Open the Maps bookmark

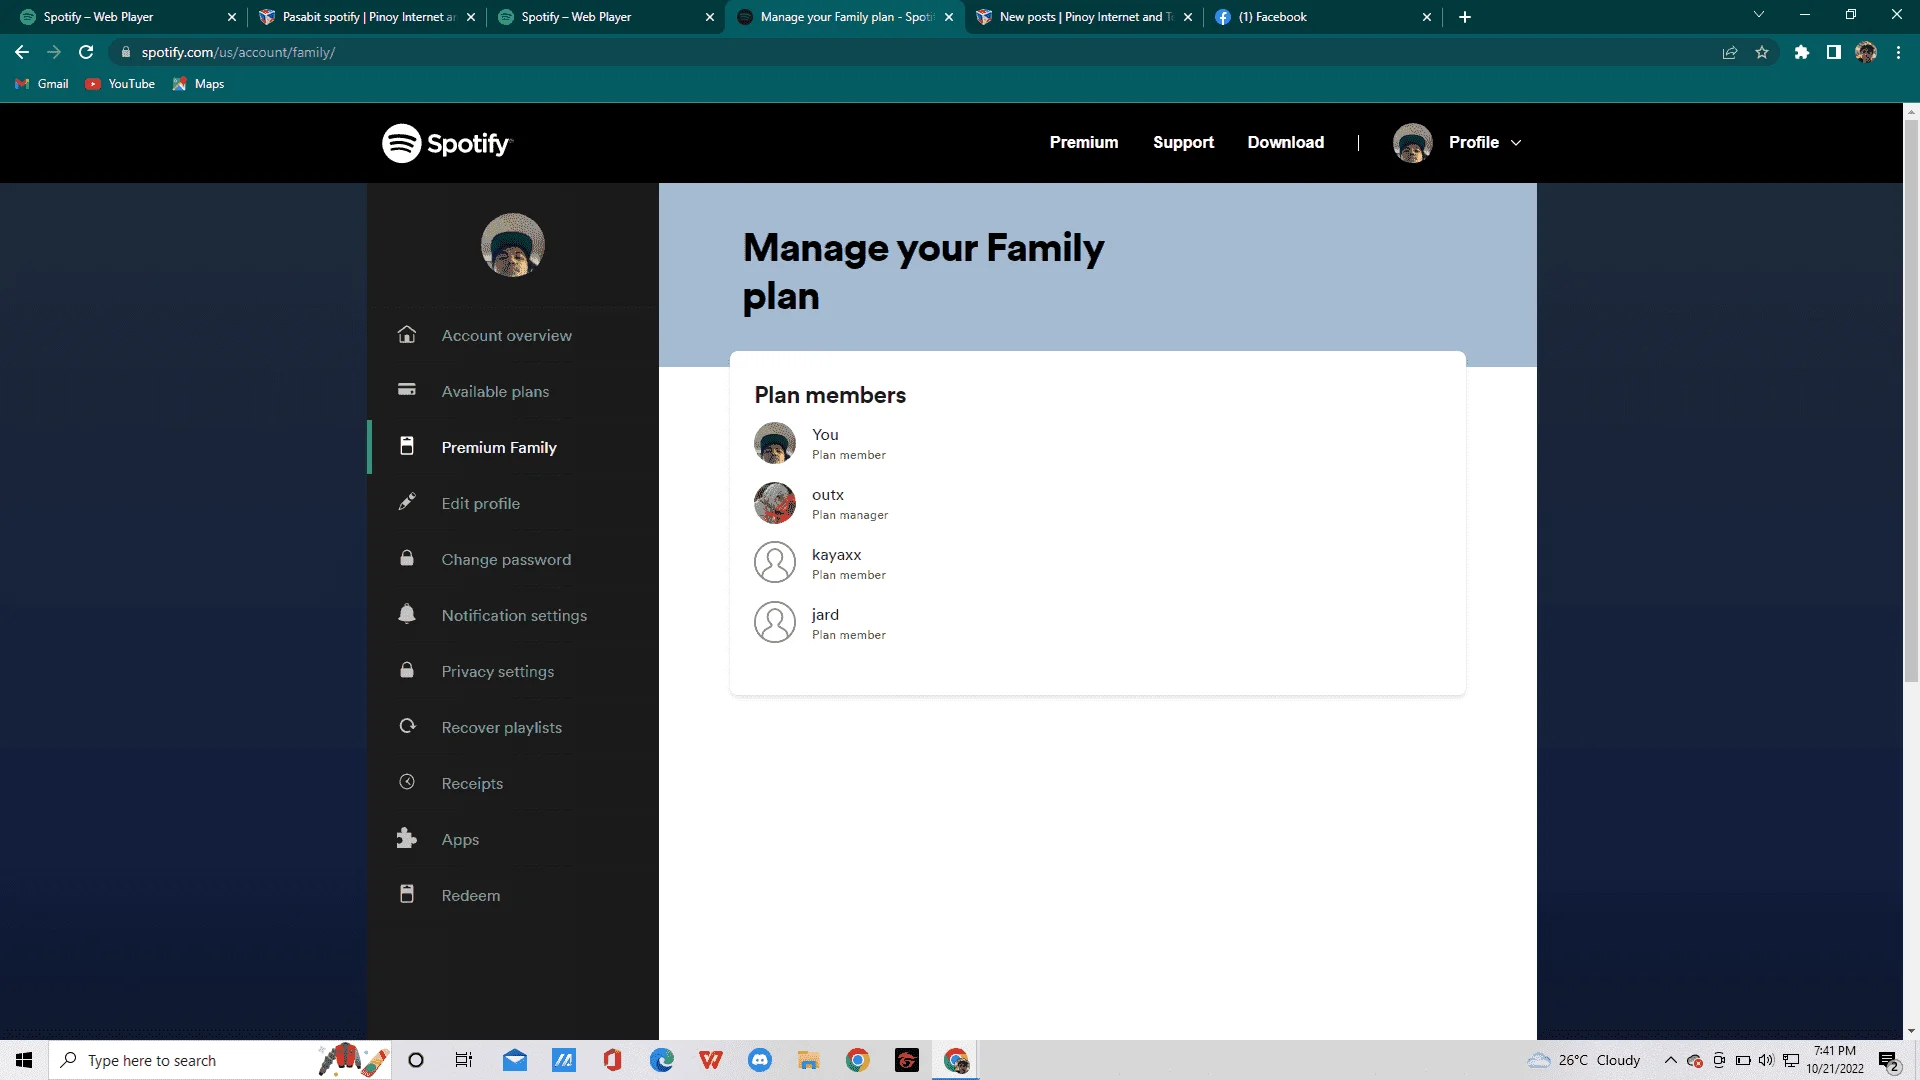(198, 84)
